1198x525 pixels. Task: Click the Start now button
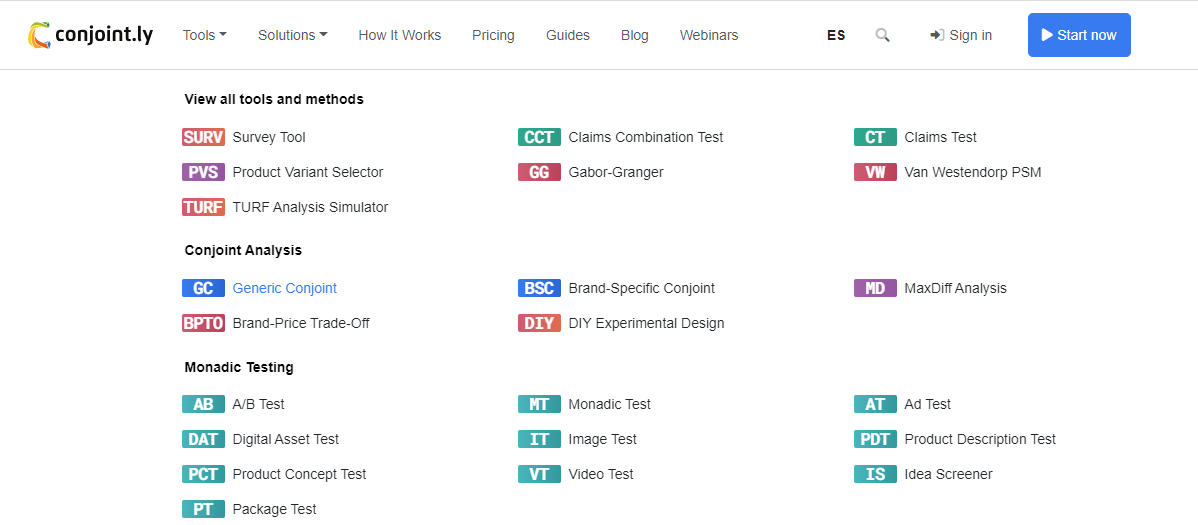coord(1079,35)
